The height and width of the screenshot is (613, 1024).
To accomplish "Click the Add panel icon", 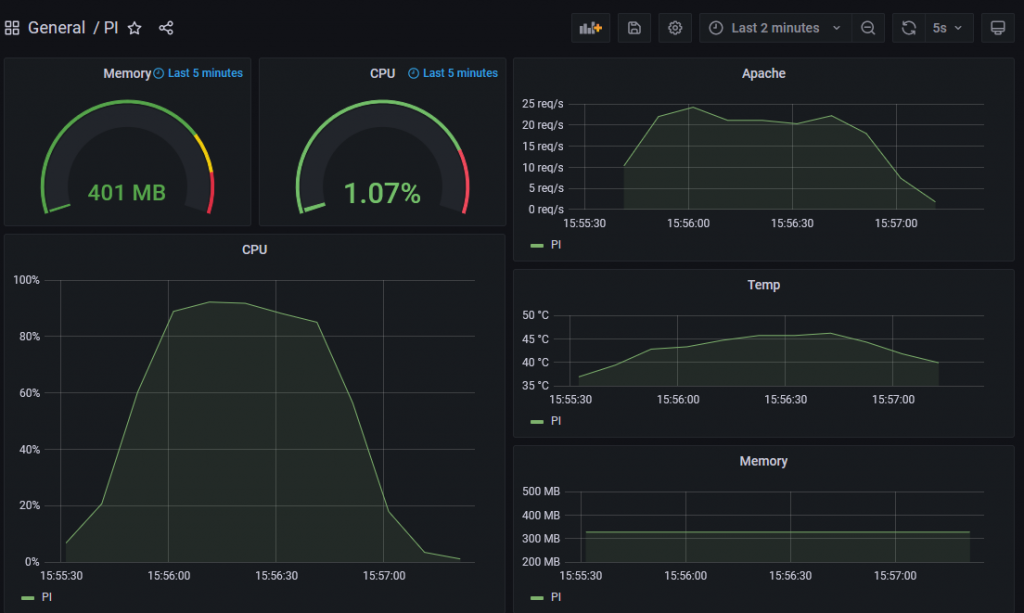I will [x=590, y=28].
